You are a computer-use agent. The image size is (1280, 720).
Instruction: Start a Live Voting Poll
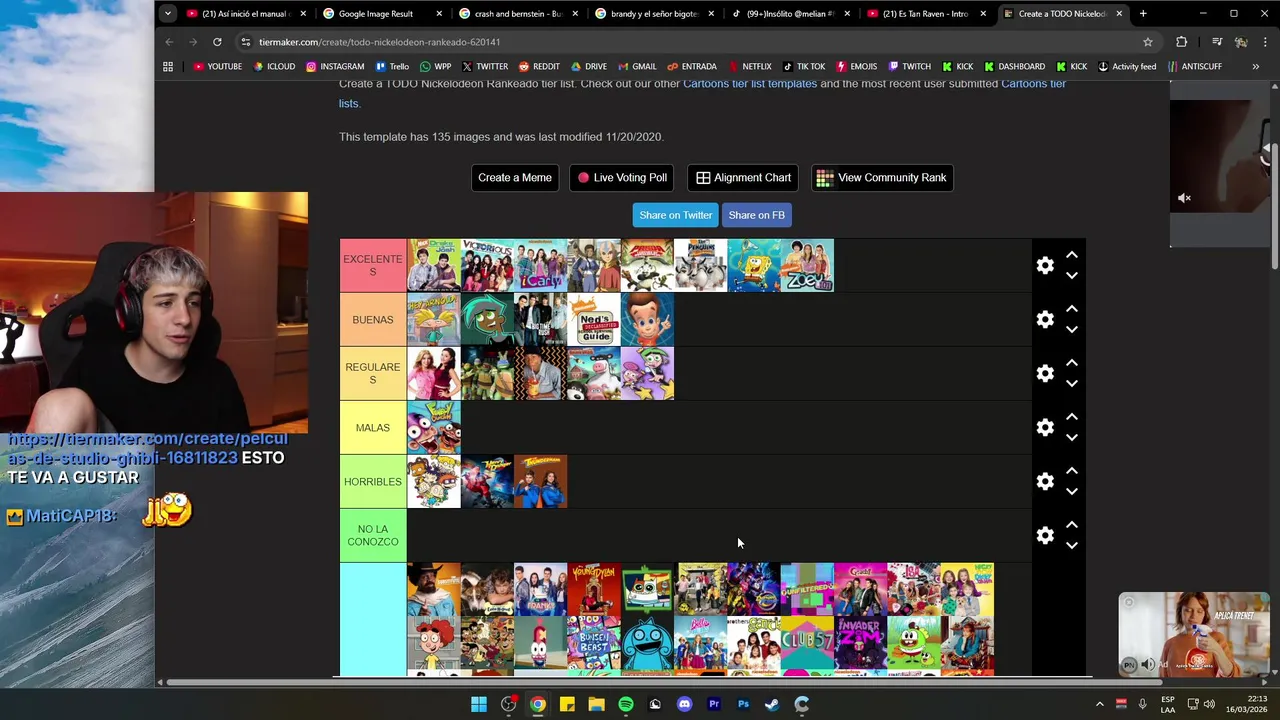[x=622, y=178]
